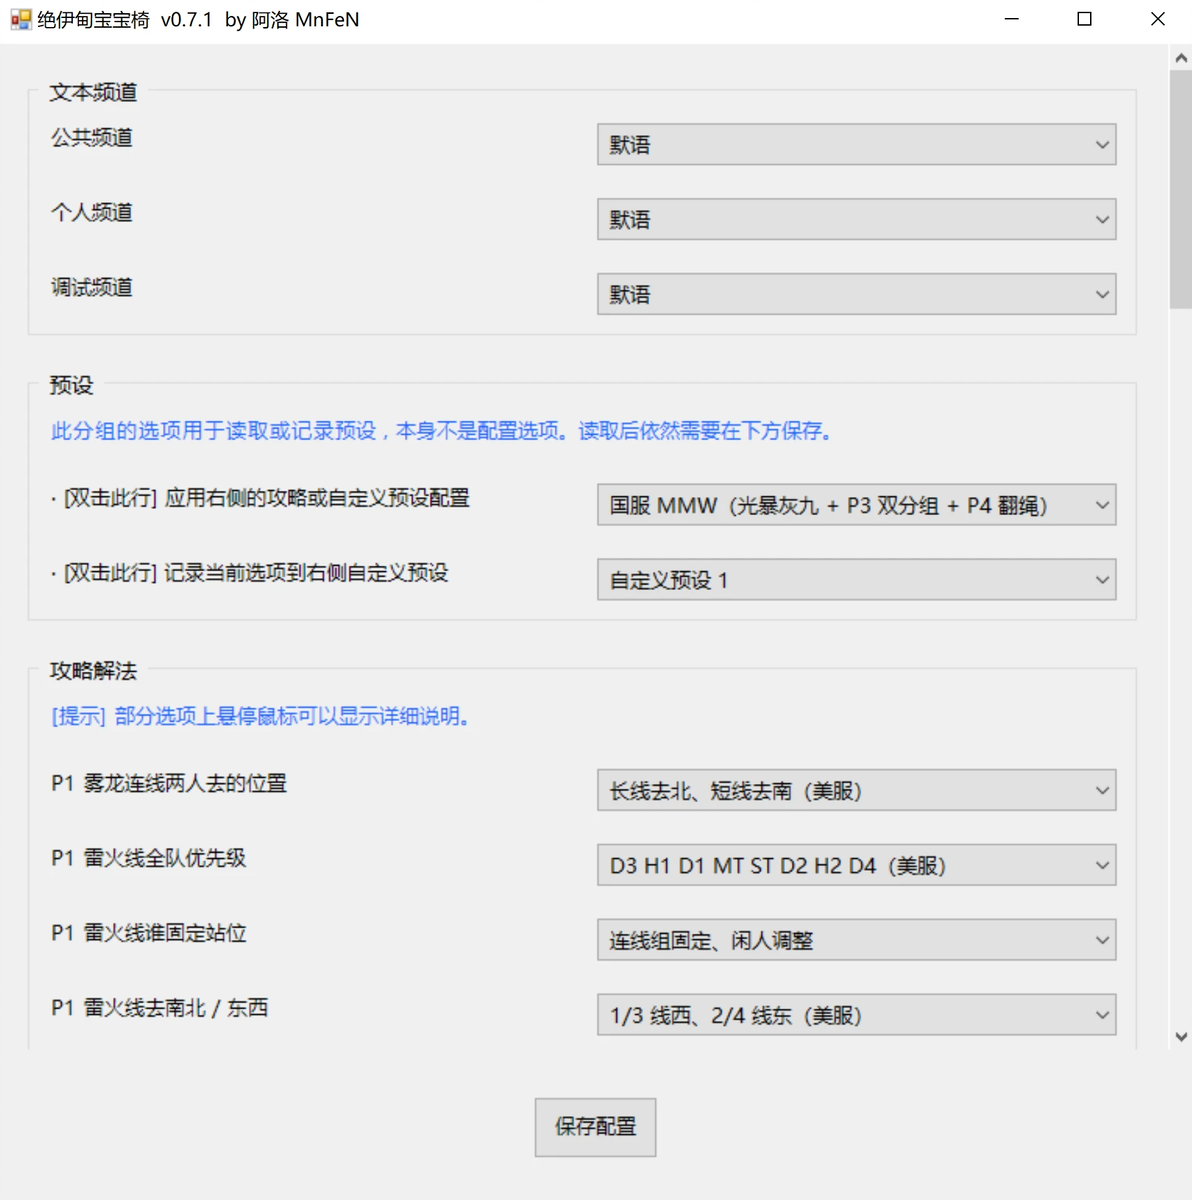Close the 绝伊甸宝宝椅 window
Screen dimensions: 1192x1200
tap(1157, 19)
